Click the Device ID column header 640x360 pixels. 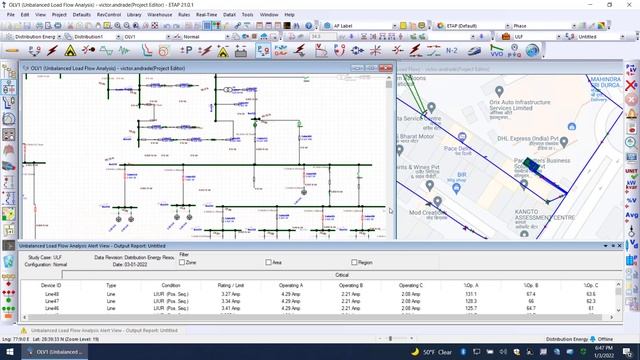[51, 285]
